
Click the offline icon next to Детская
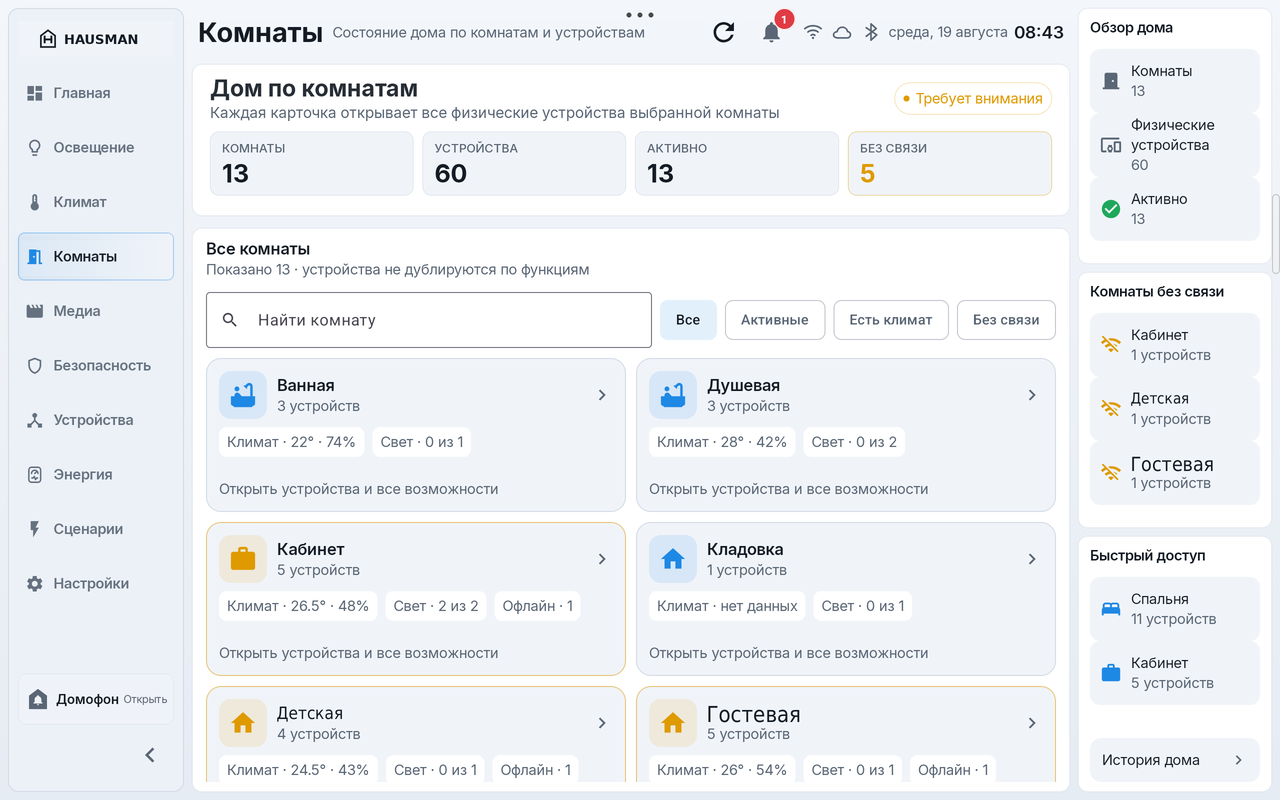[1110, 408]
